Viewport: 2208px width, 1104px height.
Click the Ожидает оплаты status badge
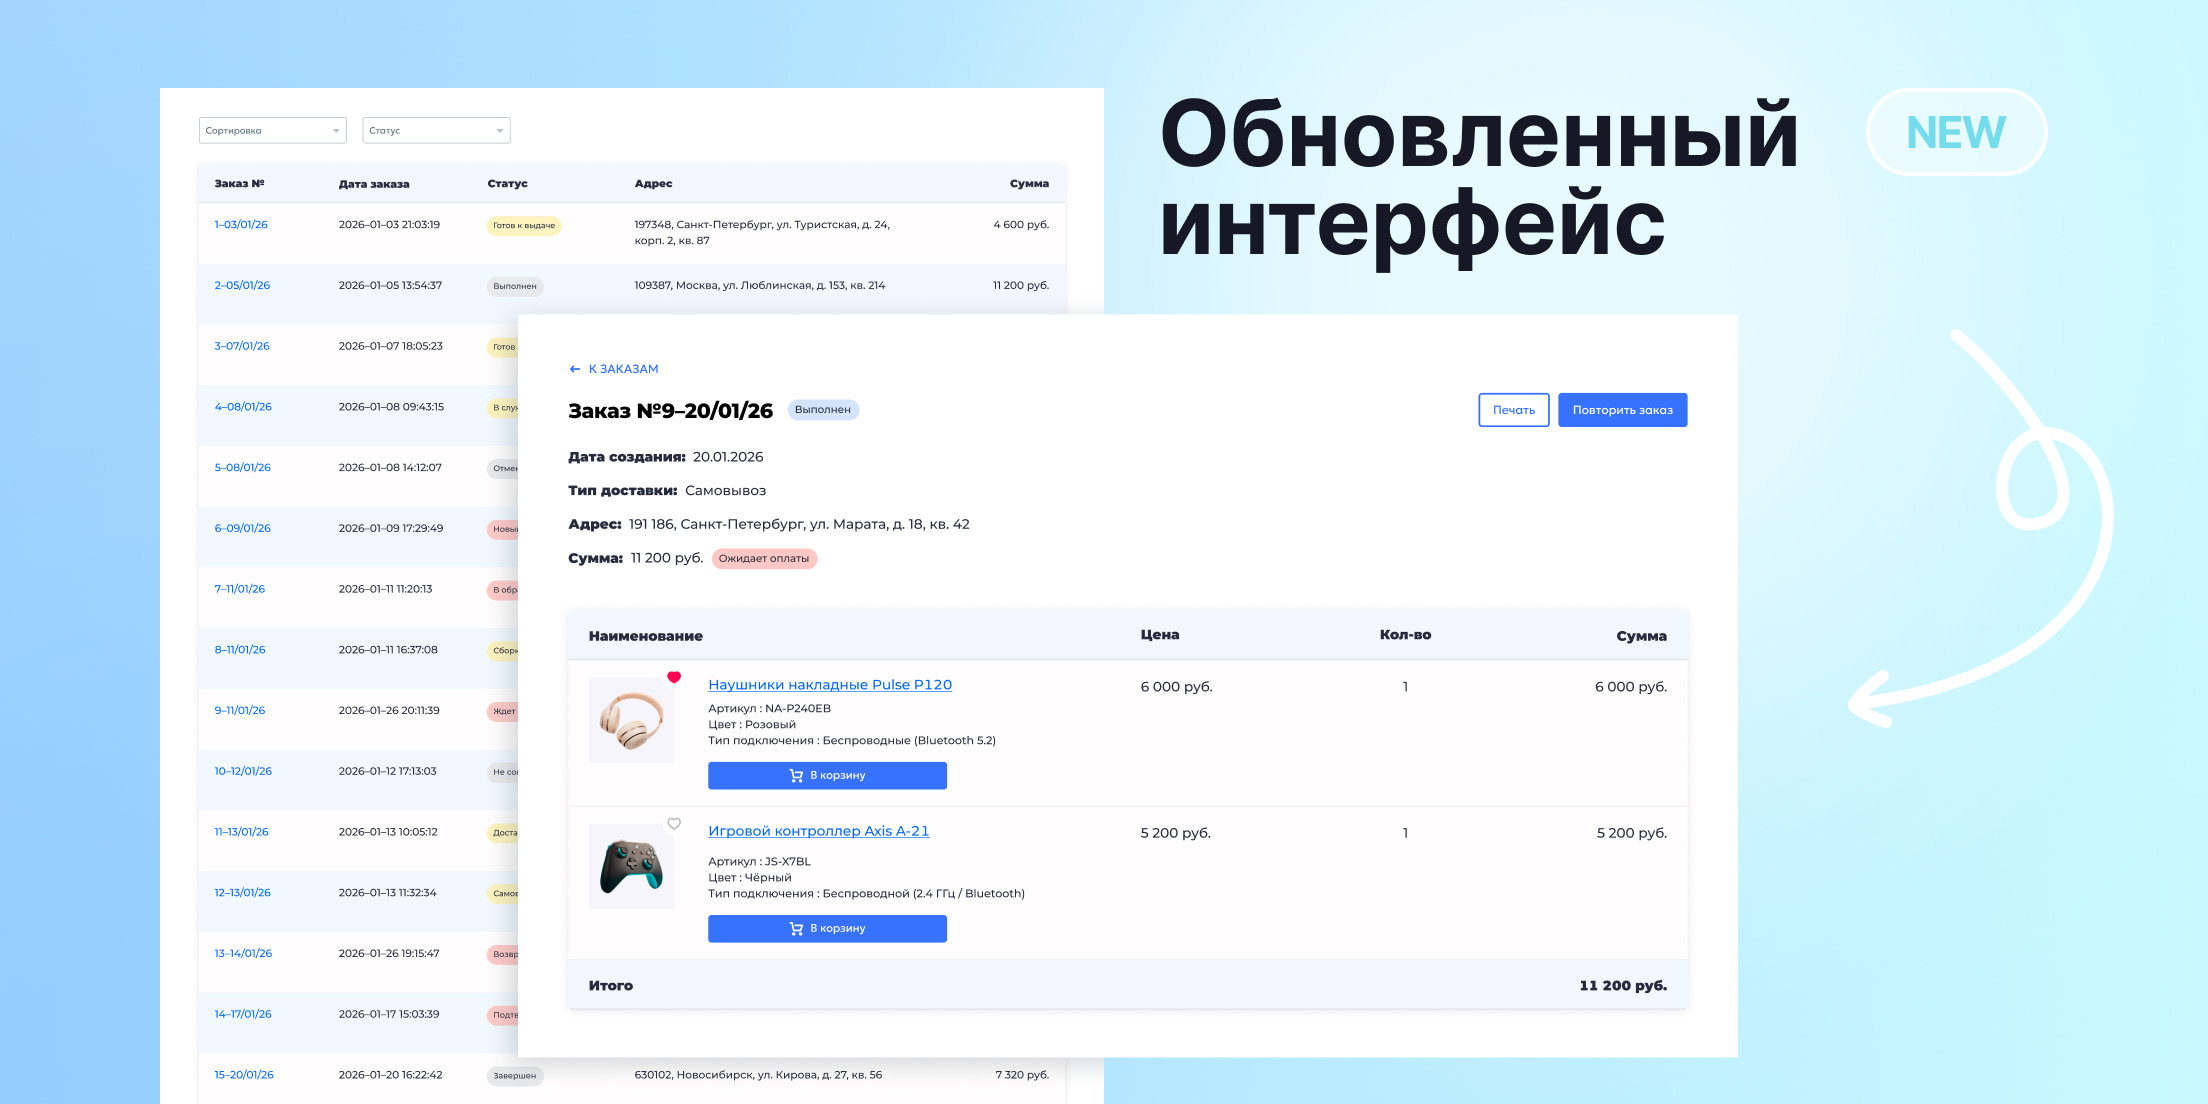[x=764, y=559]
